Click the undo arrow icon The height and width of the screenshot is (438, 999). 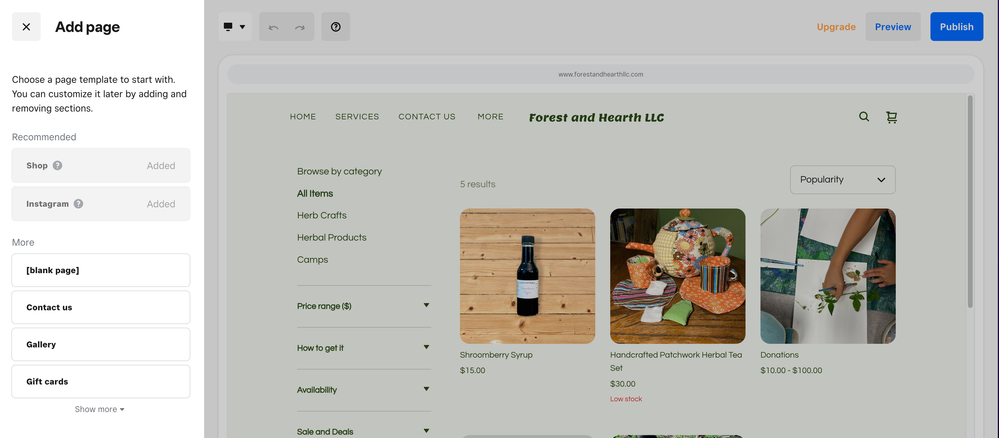(x=273, y=27)
